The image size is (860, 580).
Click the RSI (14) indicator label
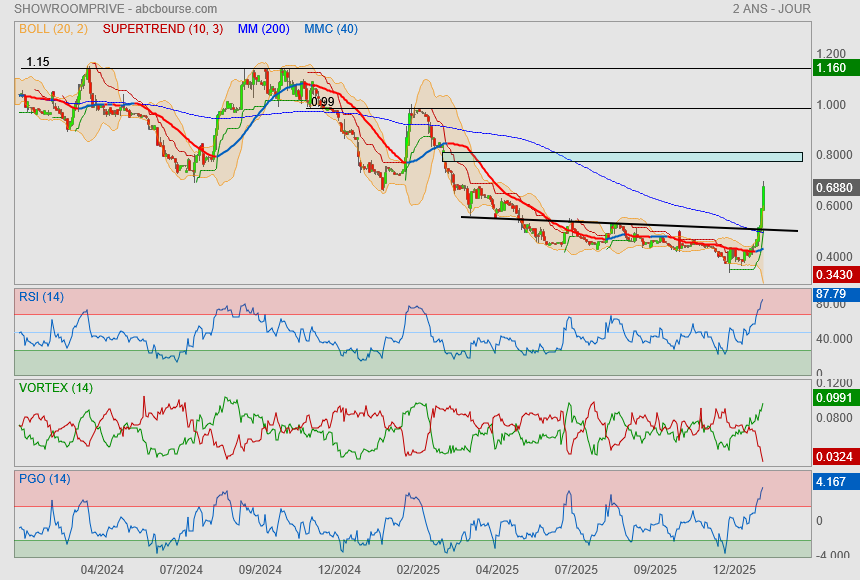coord(42,296)
